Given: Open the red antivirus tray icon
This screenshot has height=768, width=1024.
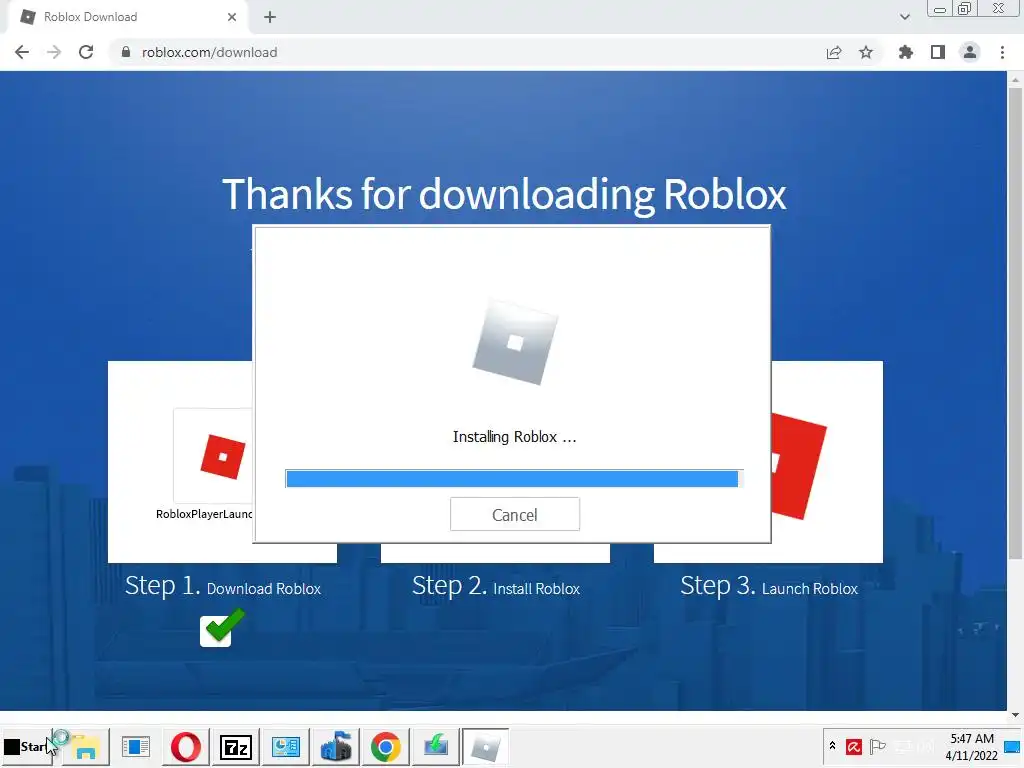Looking at the screenshot, I should 854,746.
